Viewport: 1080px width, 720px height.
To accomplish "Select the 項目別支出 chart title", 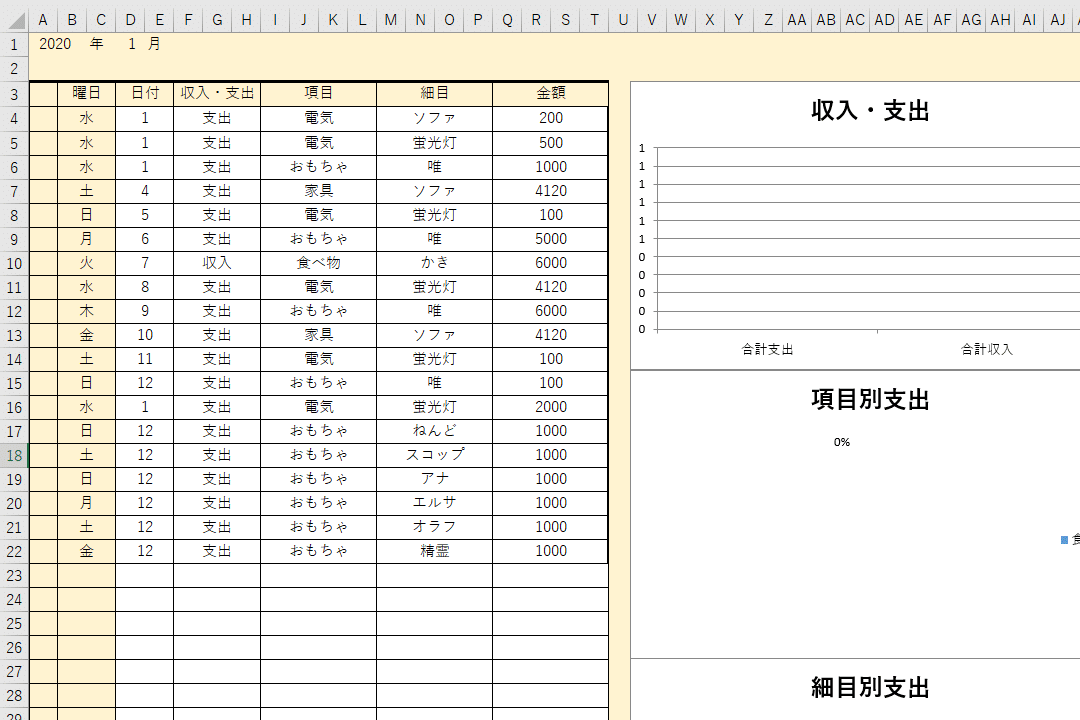I will [x=870, y=400].
